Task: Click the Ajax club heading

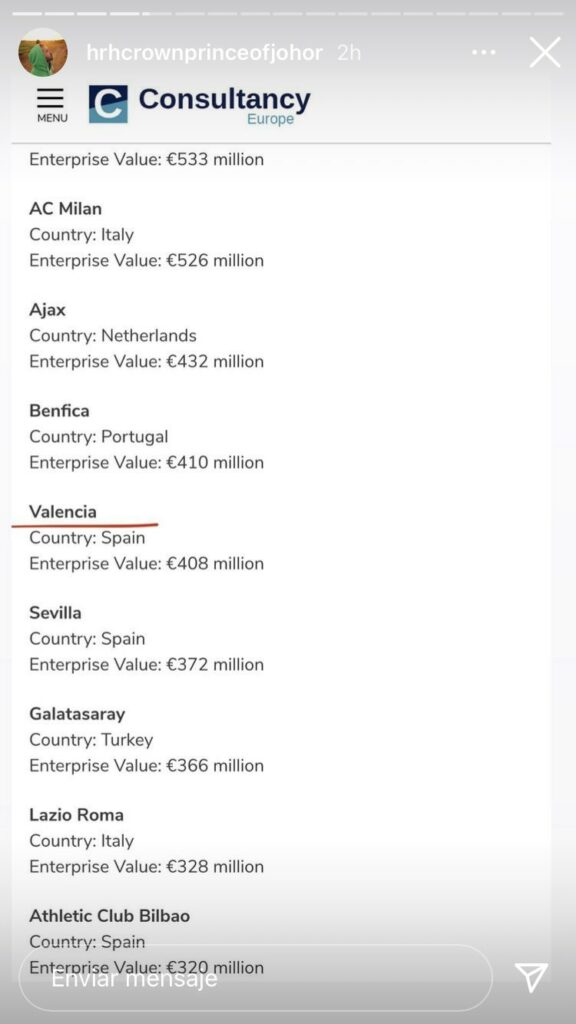Action: (47, 310)
